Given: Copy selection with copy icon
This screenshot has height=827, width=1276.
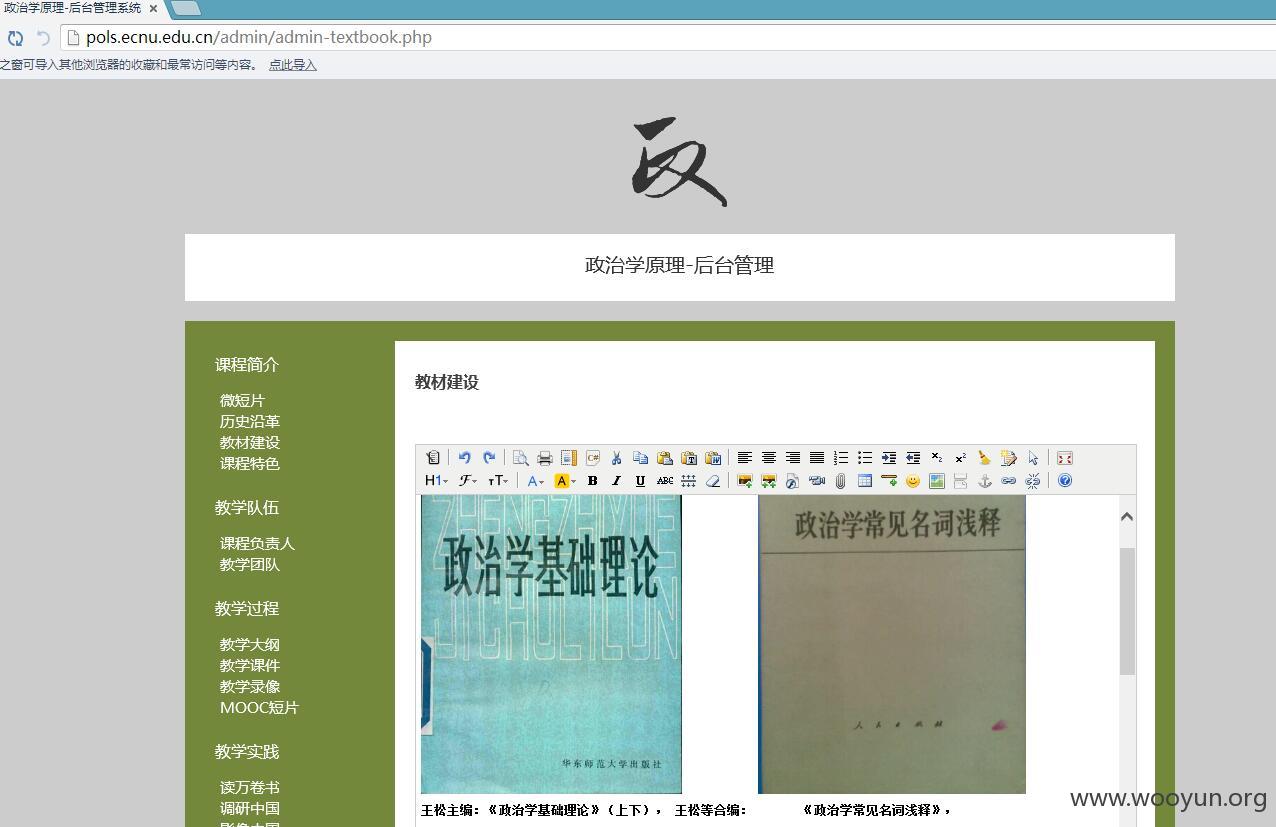Looking at the screenshot, I should point(641,458).
